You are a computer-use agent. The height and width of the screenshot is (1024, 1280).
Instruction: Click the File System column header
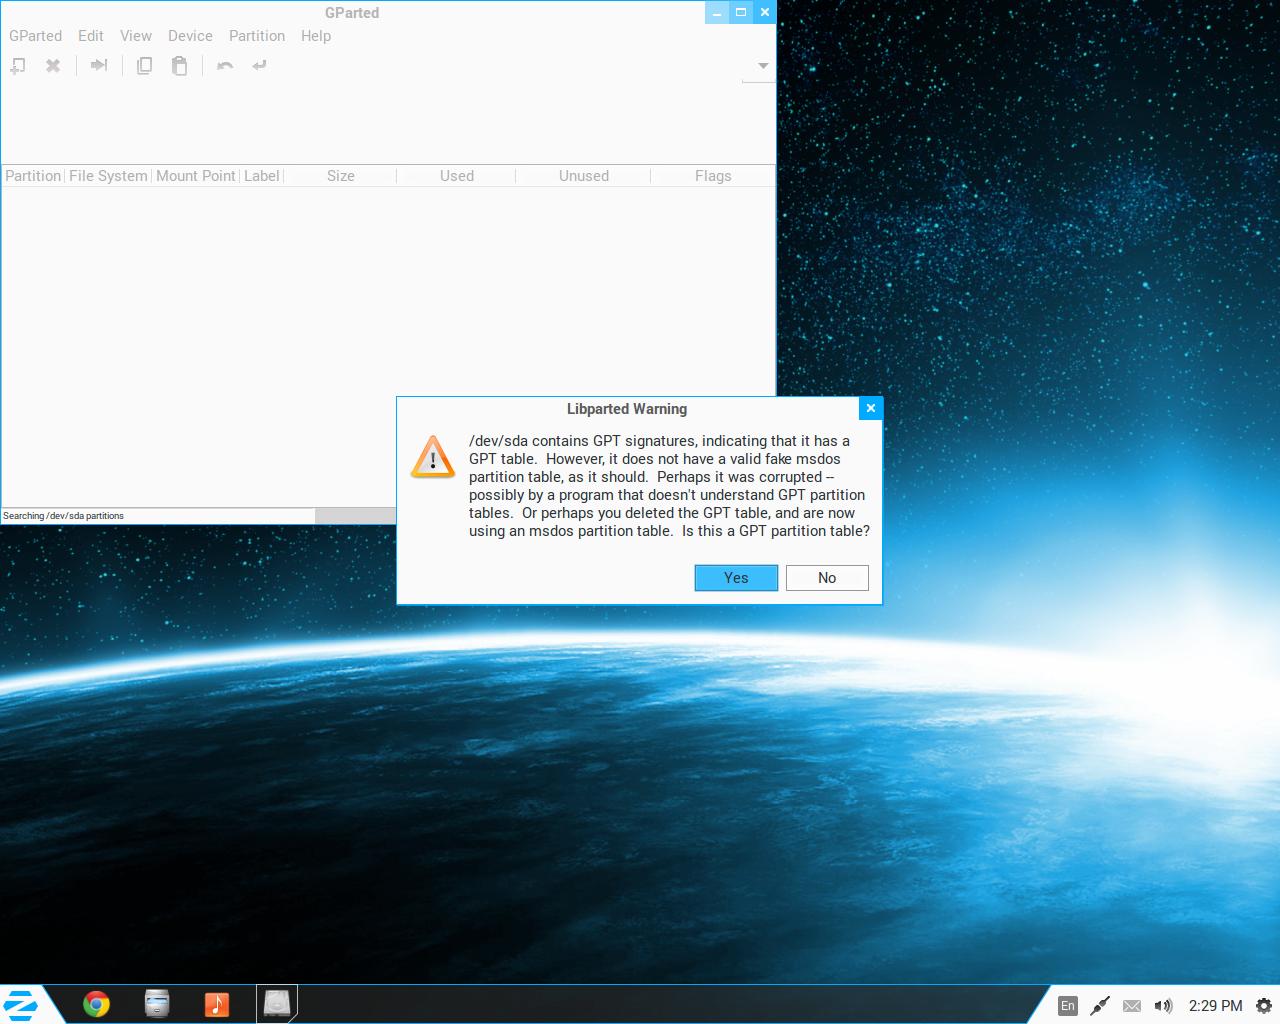pos(108,176)
